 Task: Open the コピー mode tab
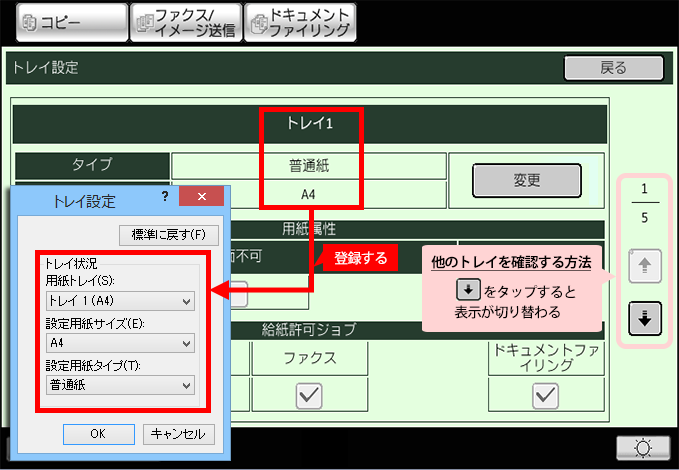[64, 22]
